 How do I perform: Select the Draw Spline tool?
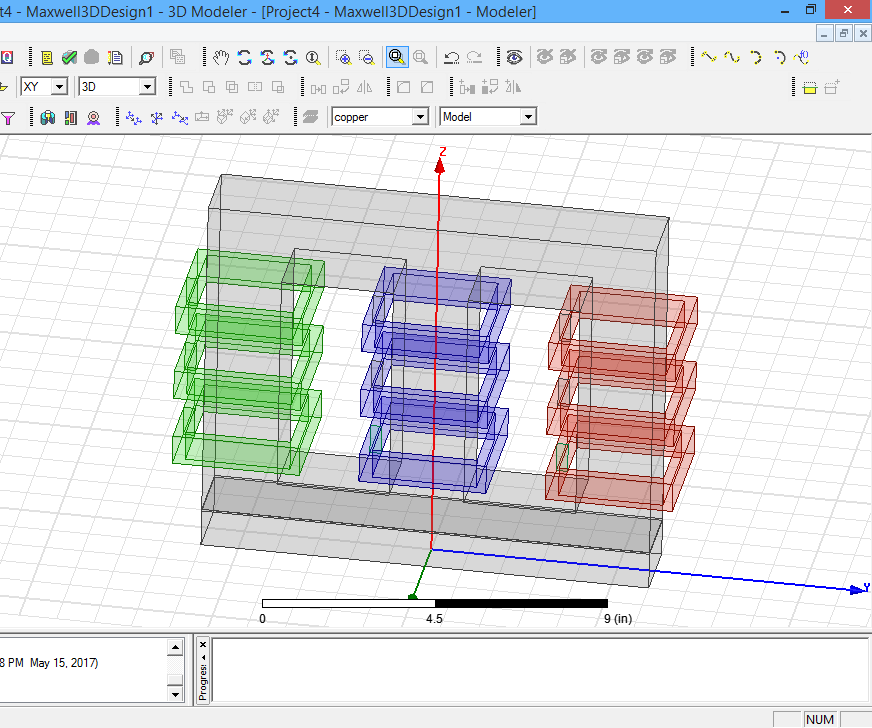coord(732,57)
